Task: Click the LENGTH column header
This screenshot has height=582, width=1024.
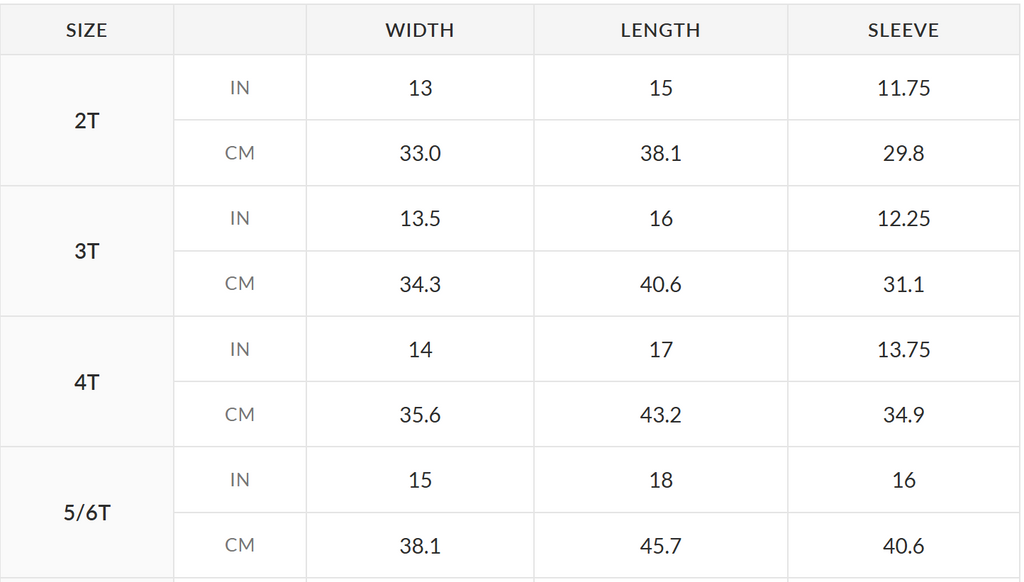Action: pos(660,30)
